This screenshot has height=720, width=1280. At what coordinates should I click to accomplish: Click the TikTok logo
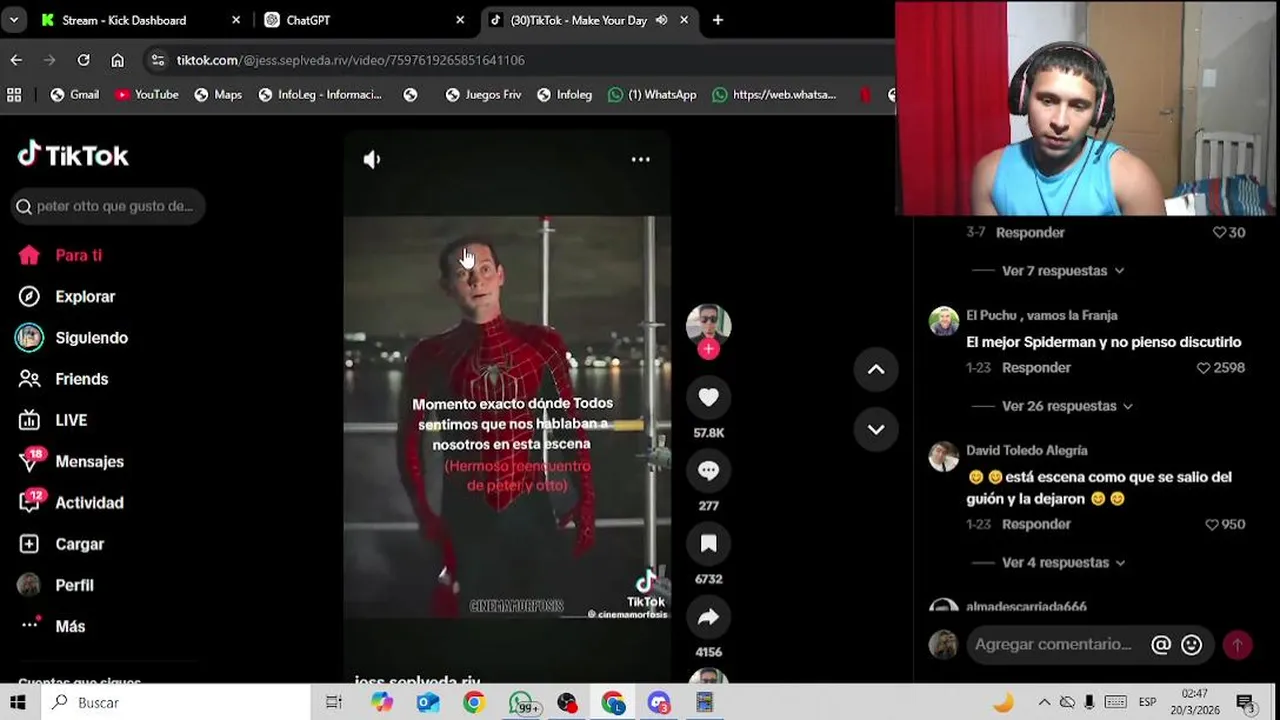click(x=73, y=154)
